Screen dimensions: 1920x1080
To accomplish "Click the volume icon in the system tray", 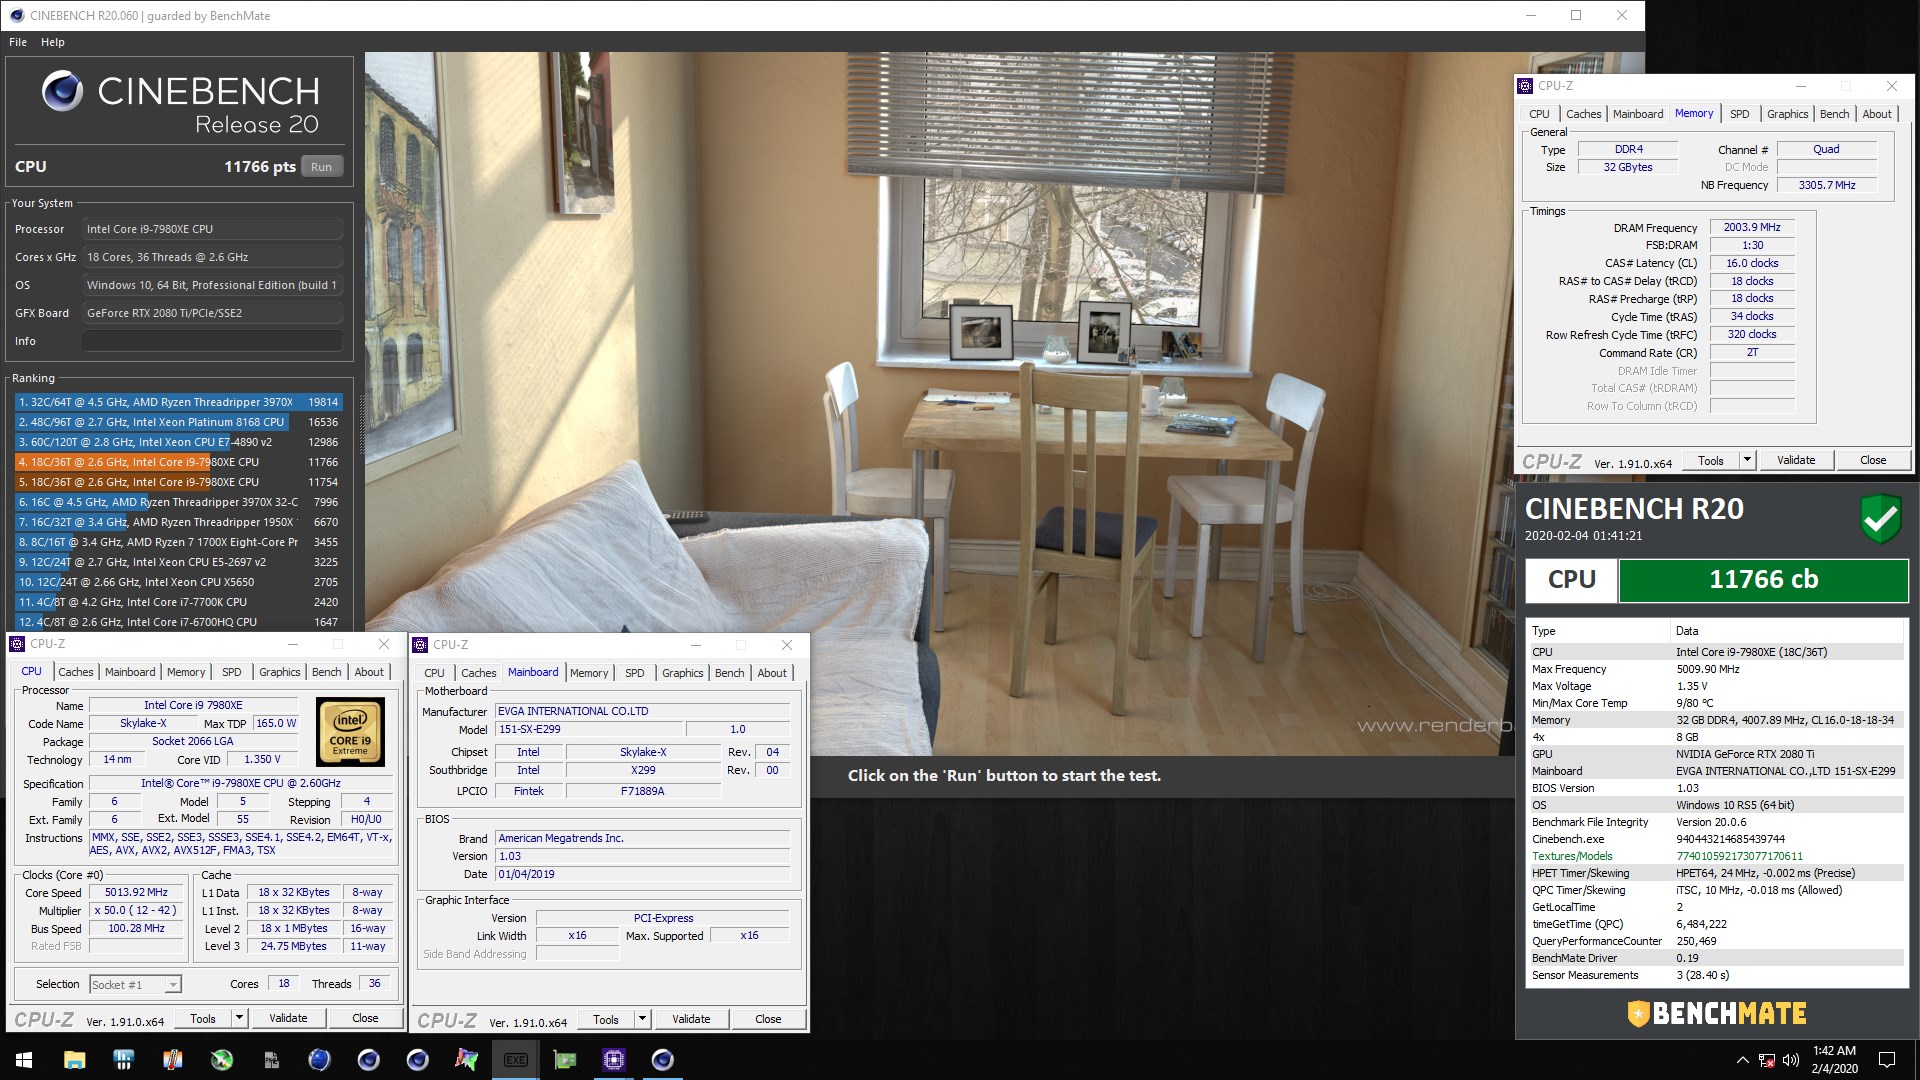I will (1790, 1060).
